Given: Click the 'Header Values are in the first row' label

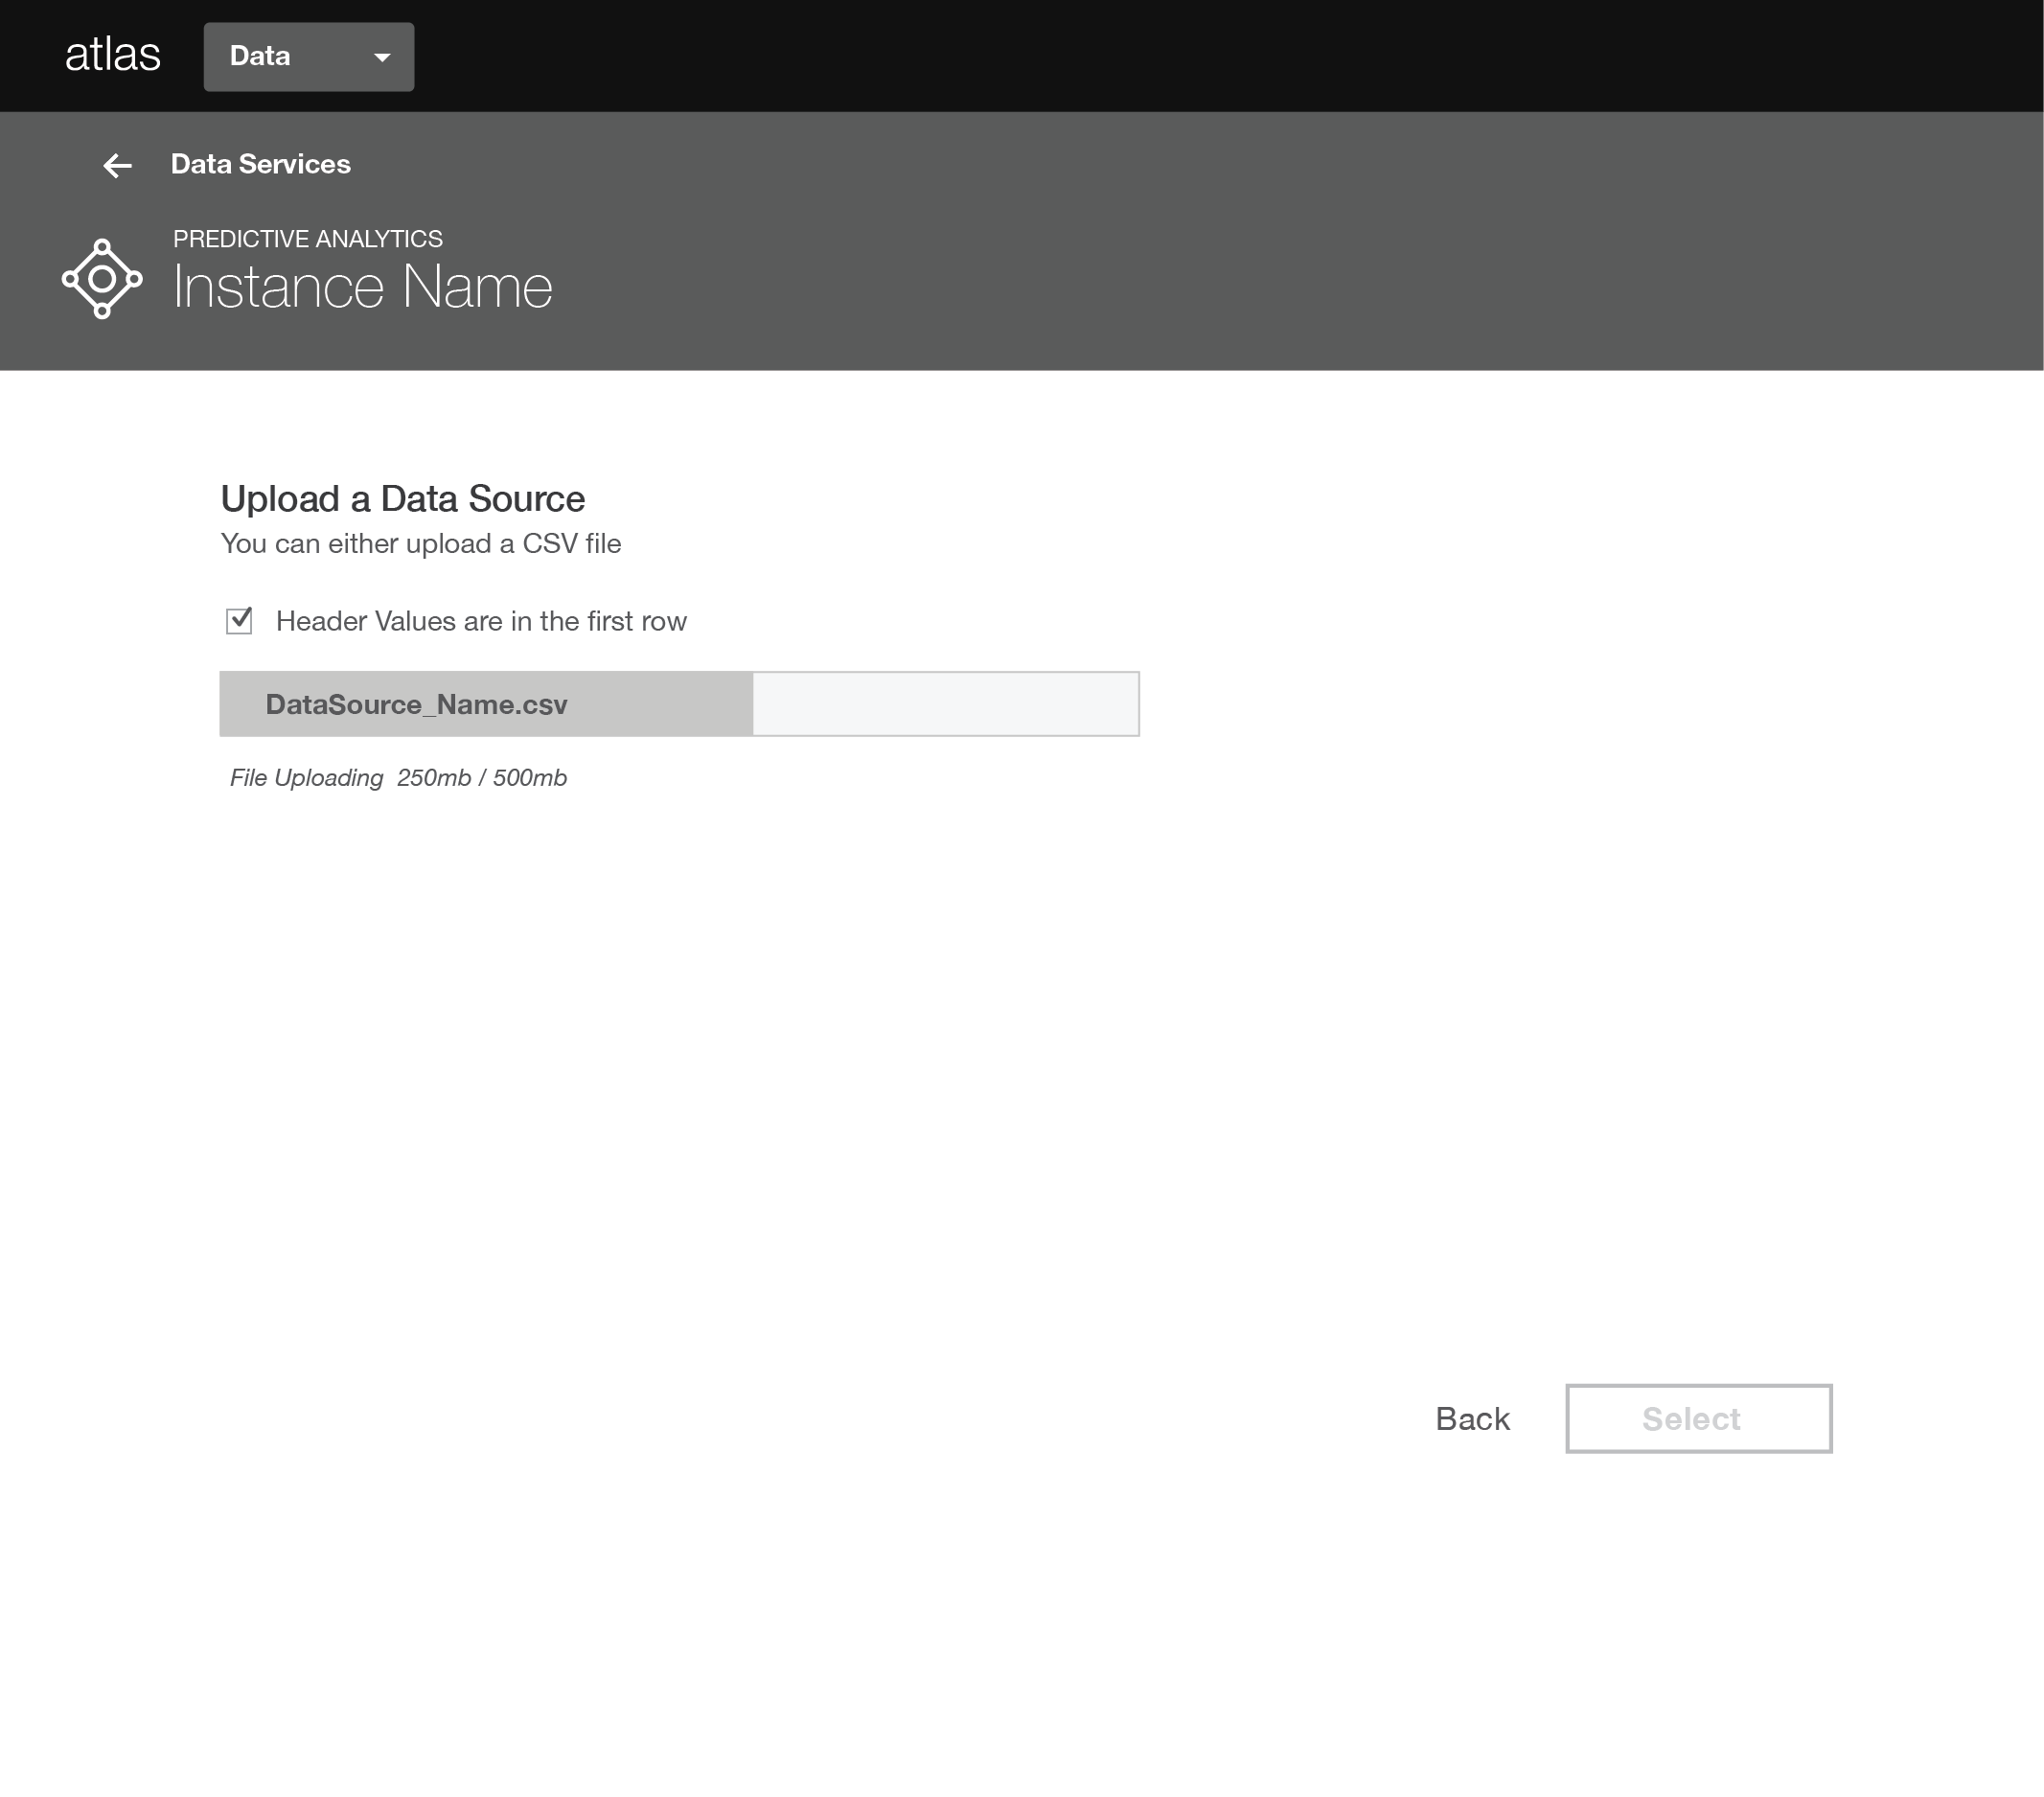Looking at the screenshot, I should pos(481,621).
